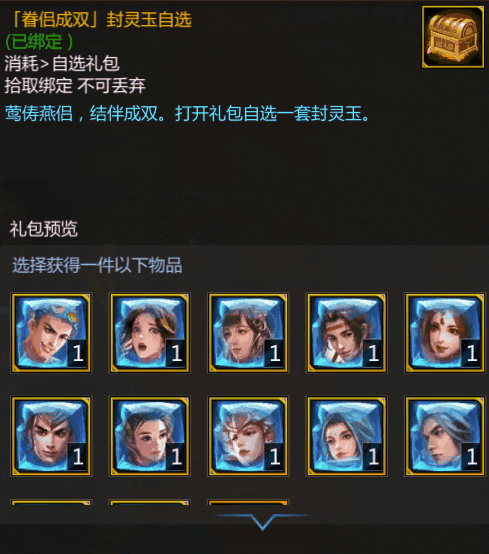This screenshot has width=489, height=554.
Task: Click the item title 「眷侣成双」封灵玉自选
Action: (x=101, y=19)
